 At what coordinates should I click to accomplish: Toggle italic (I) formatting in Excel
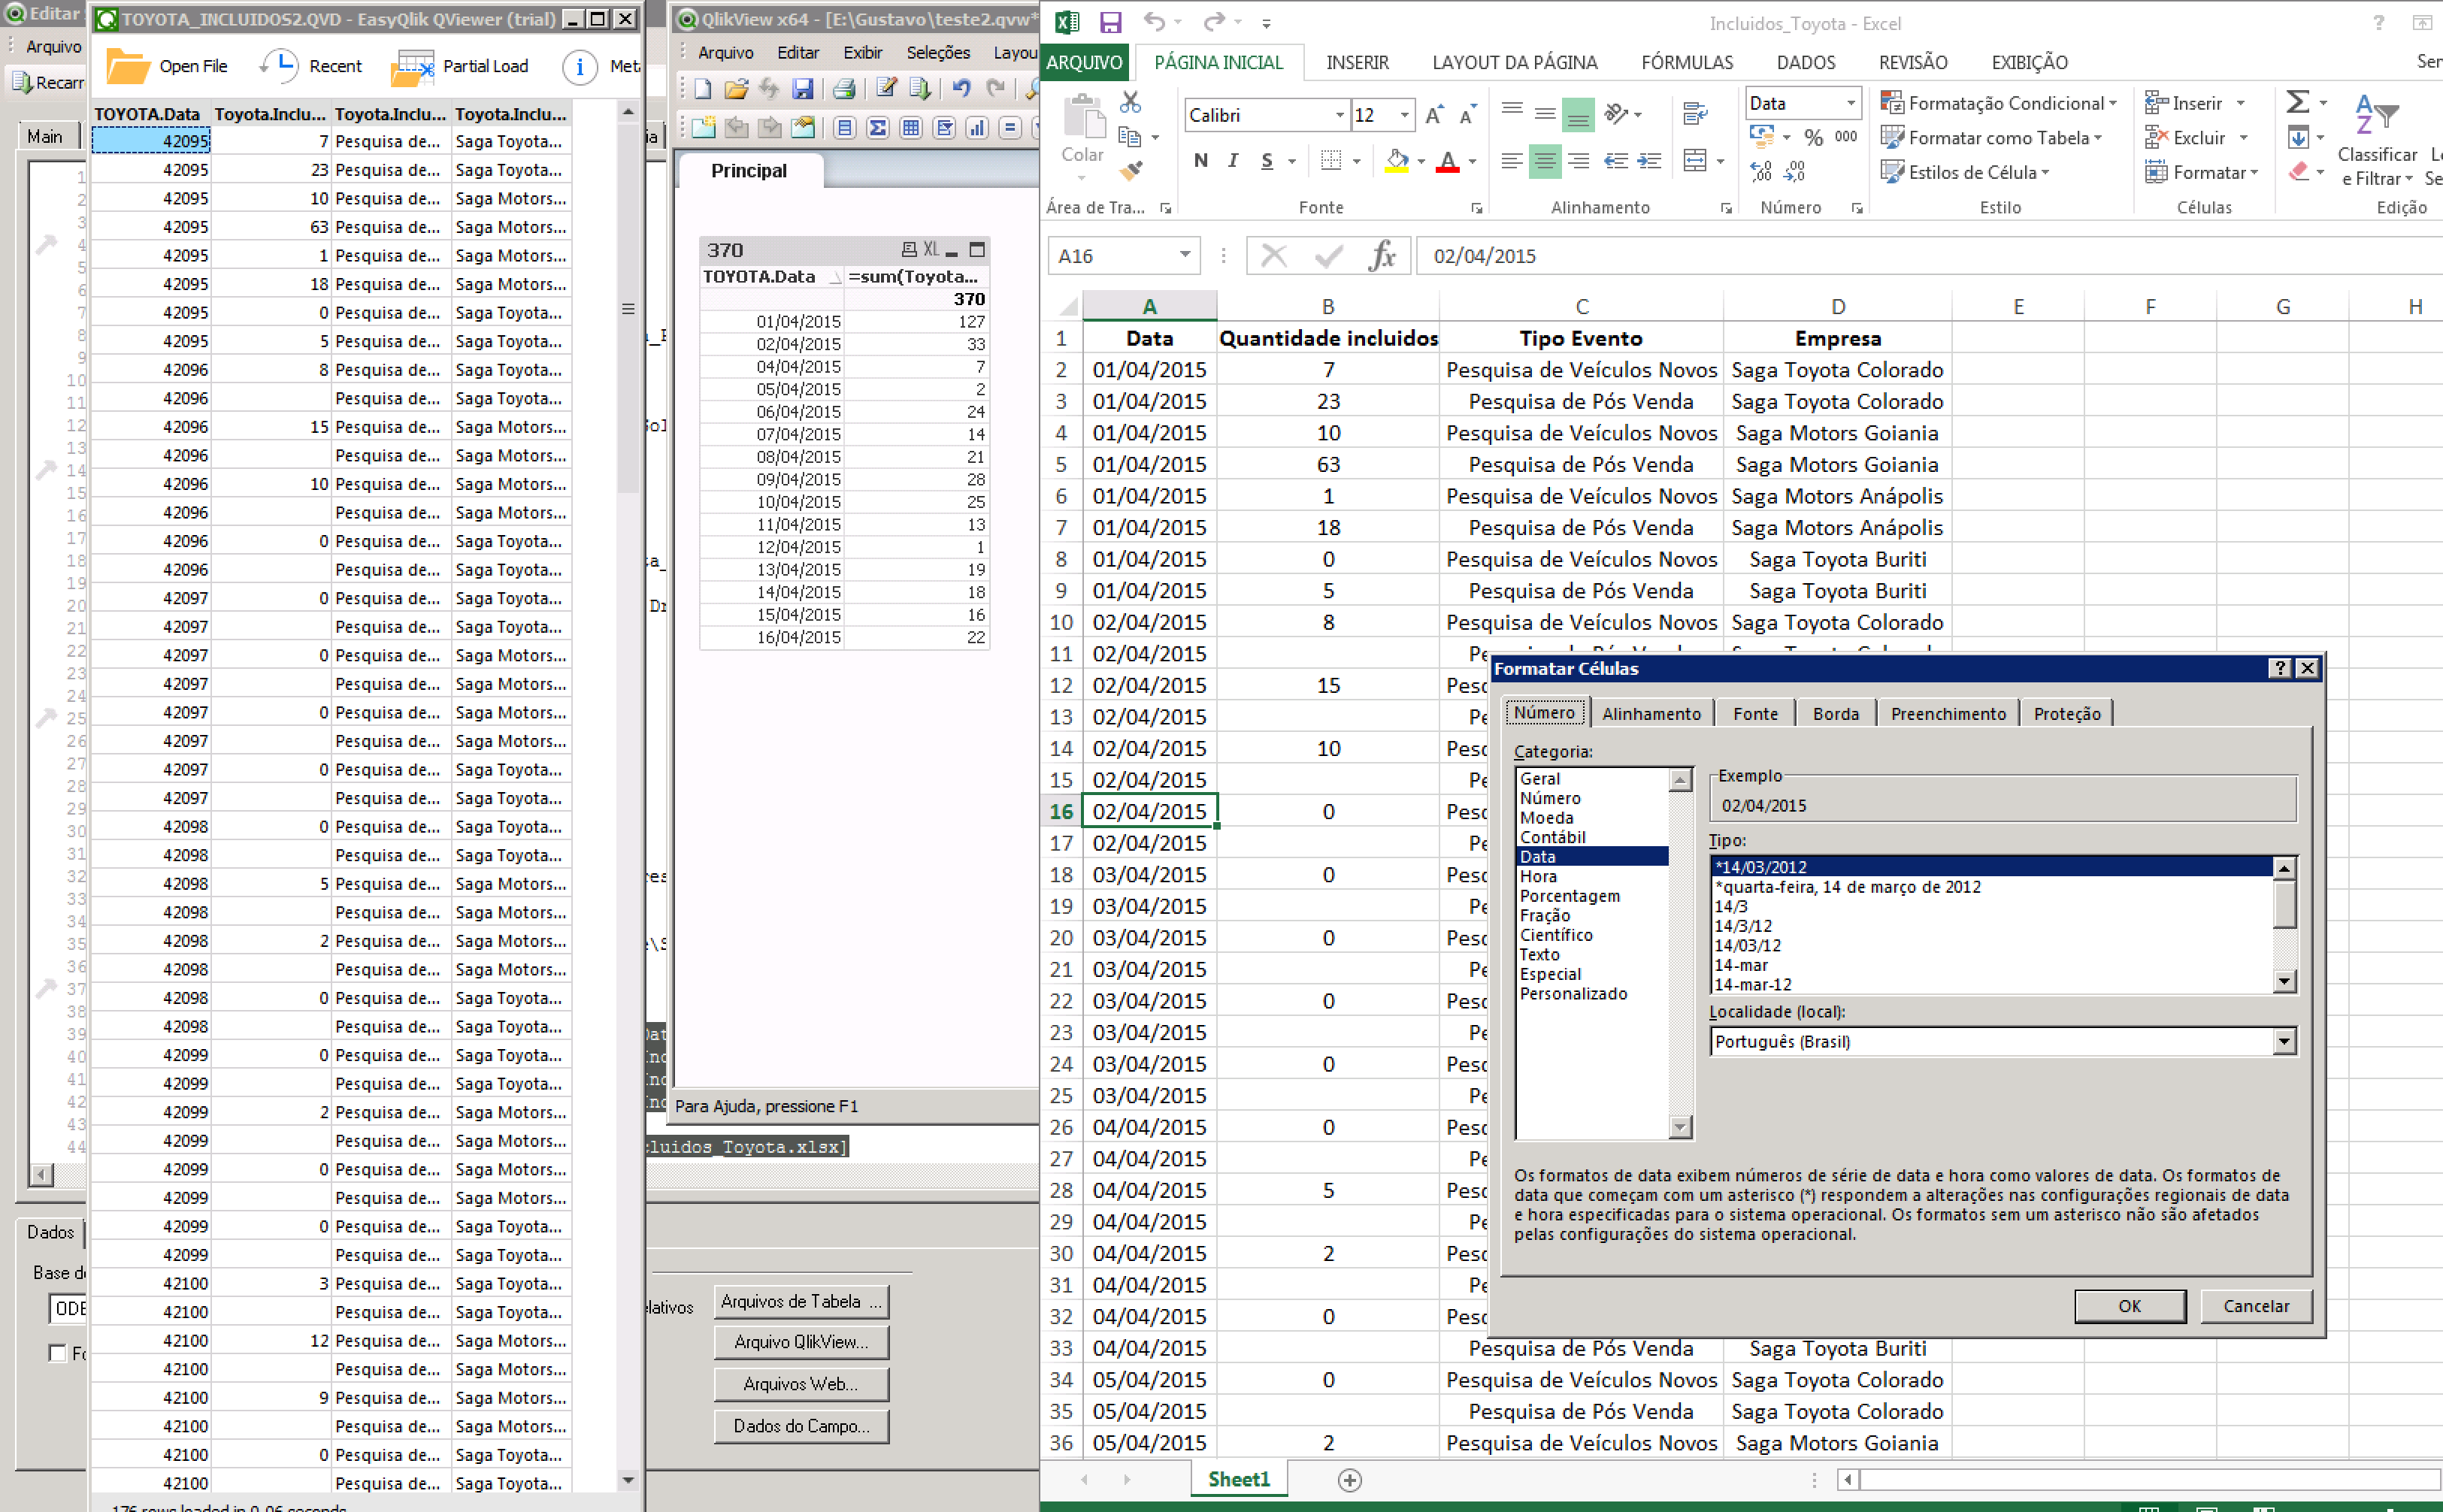(1233, 160)
